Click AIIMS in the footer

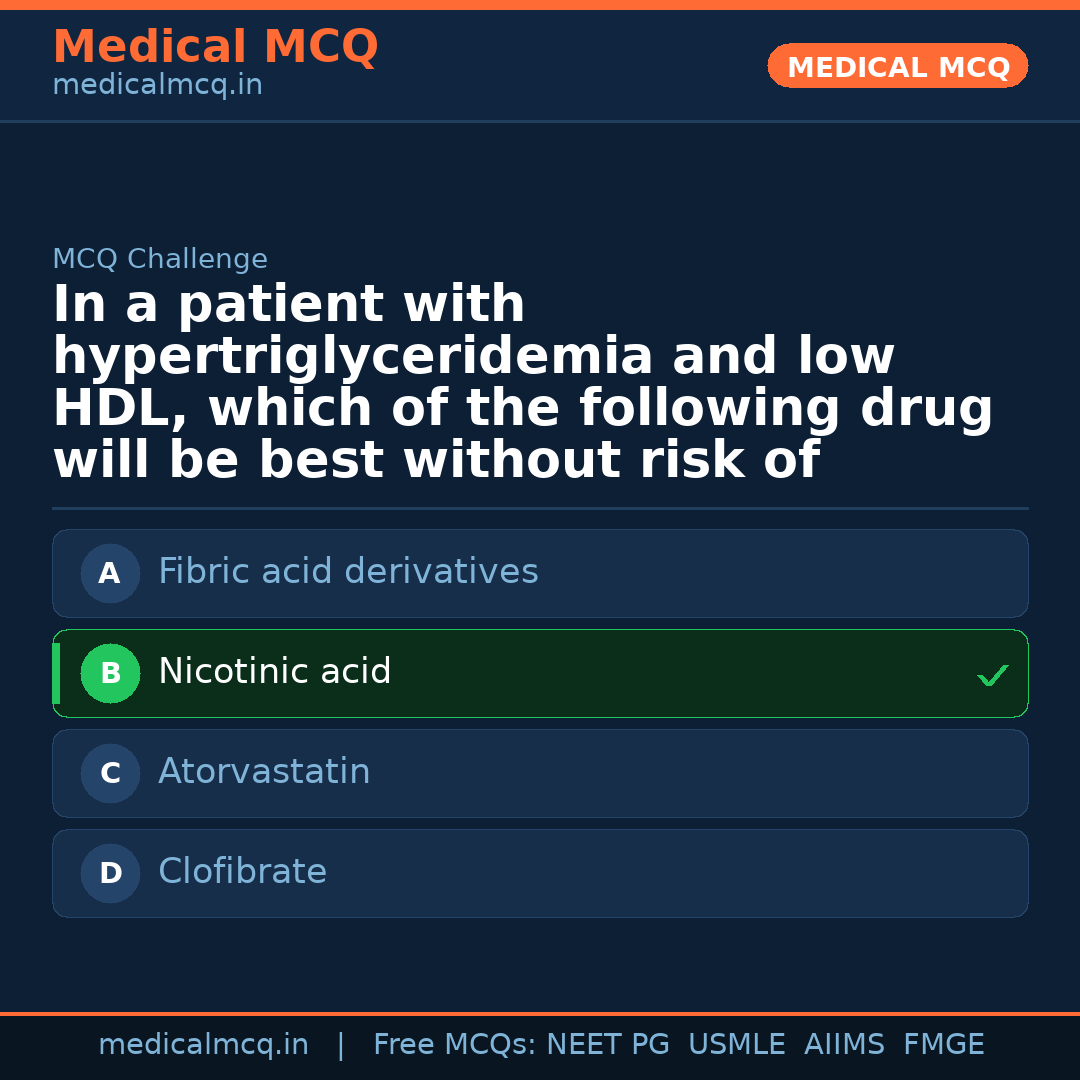click(x=844, y=1045)
